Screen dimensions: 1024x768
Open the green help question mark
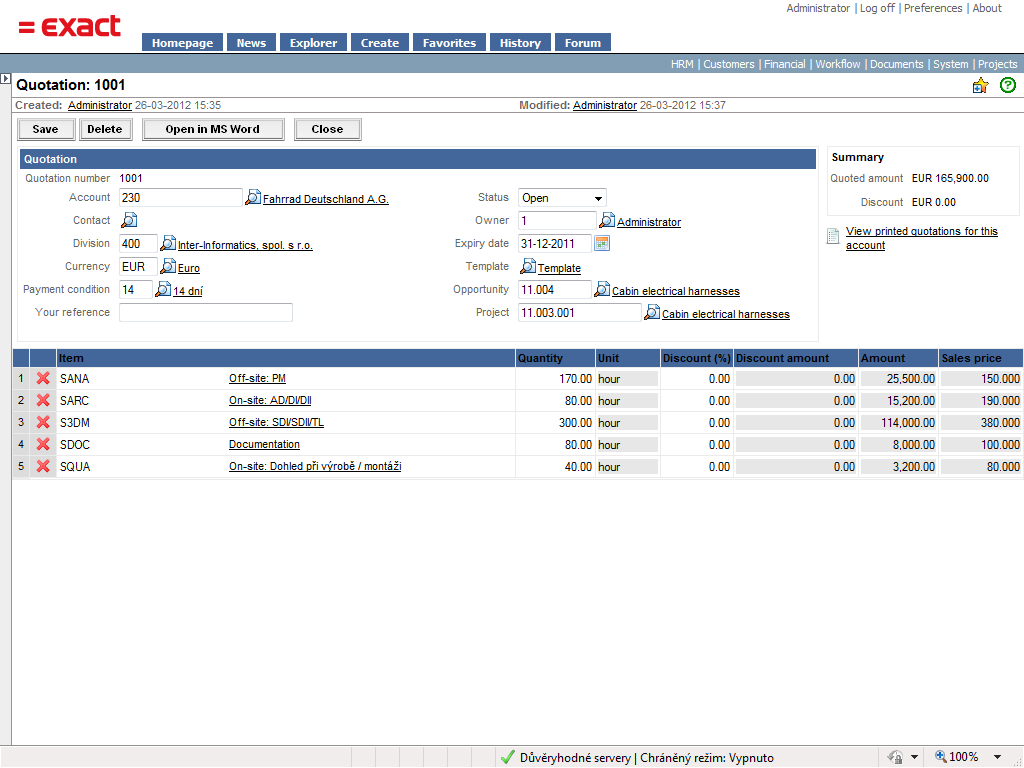click(1008, 85)
